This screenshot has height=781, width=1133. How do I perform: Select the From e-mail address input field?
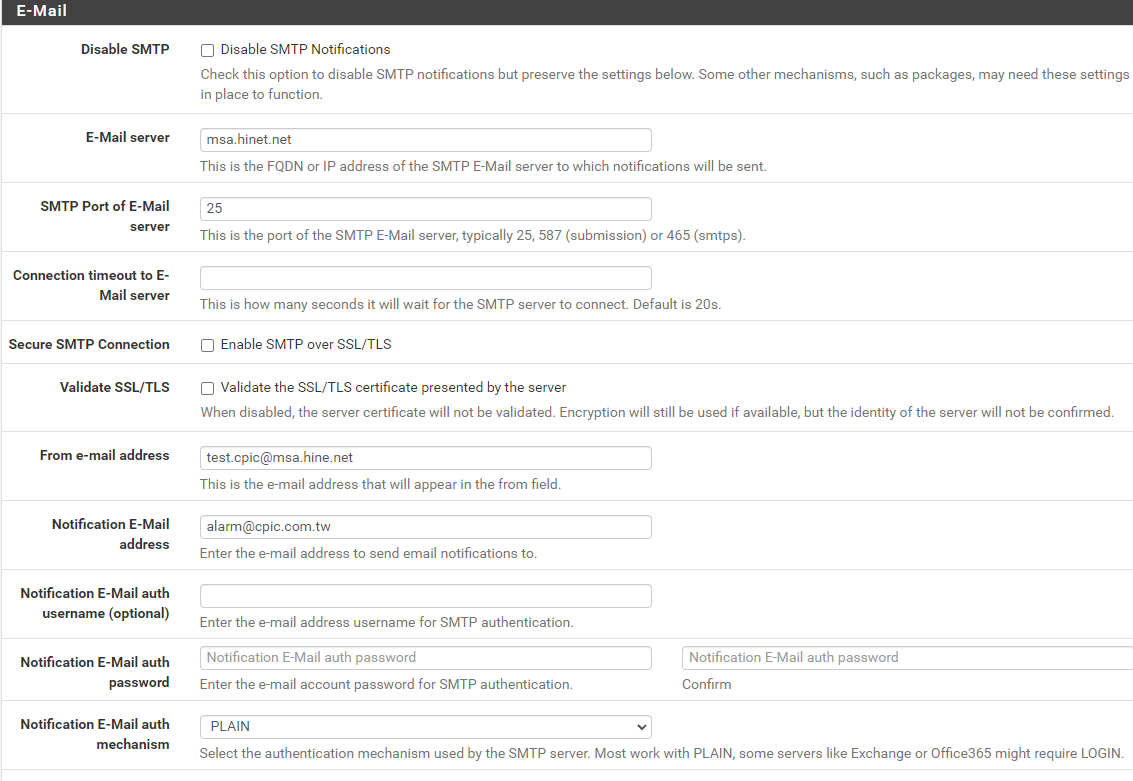425,458
